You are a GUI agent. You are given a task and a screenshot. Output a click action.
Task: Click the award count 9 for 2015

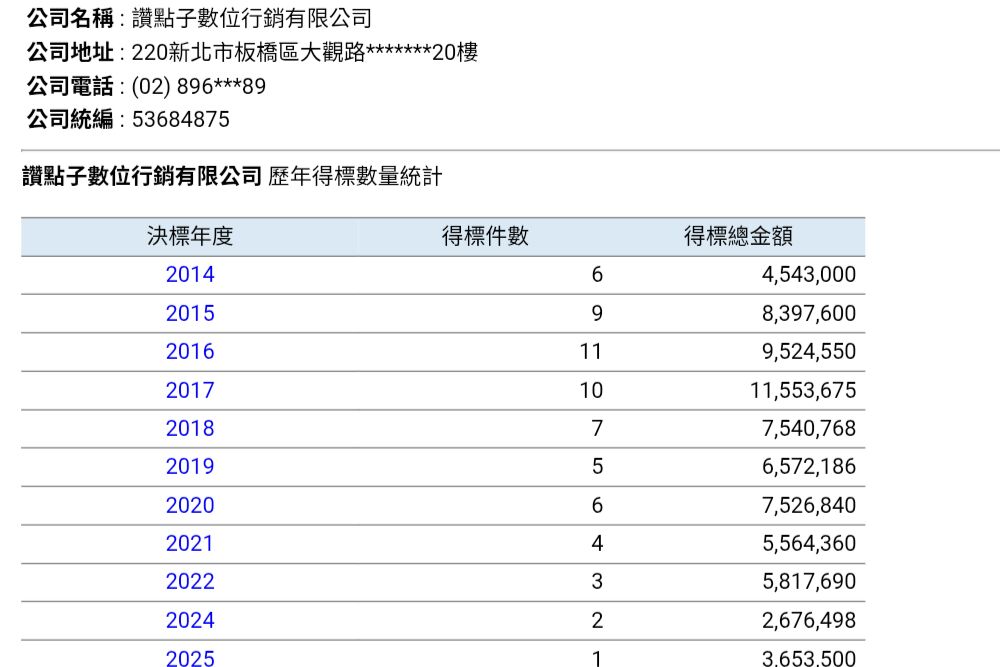597,314
